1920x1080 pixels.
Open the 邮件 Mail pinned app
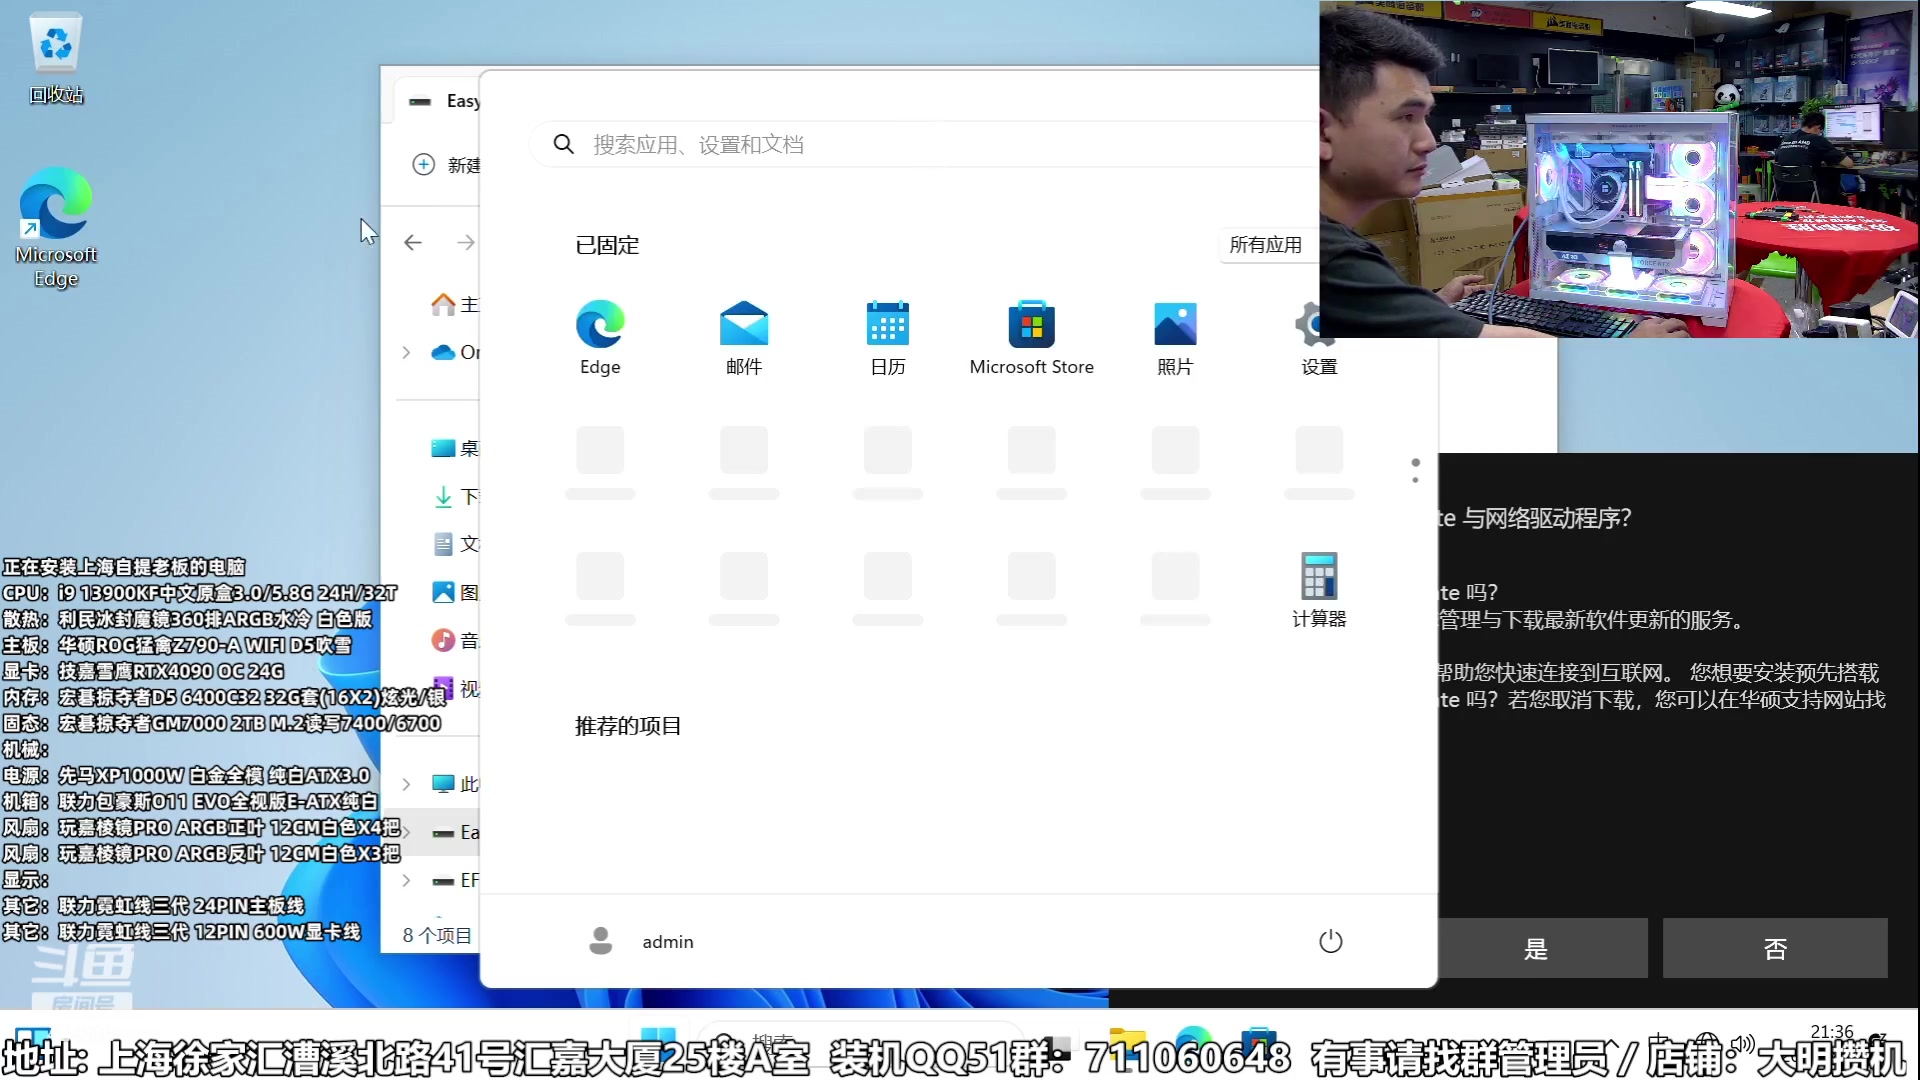click(743, 335)
